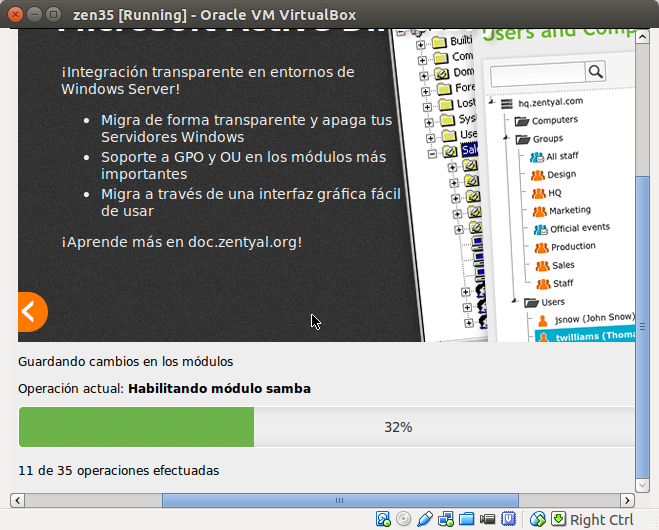Select the Sales group entry
659x530 pixels.
point(563,265)
